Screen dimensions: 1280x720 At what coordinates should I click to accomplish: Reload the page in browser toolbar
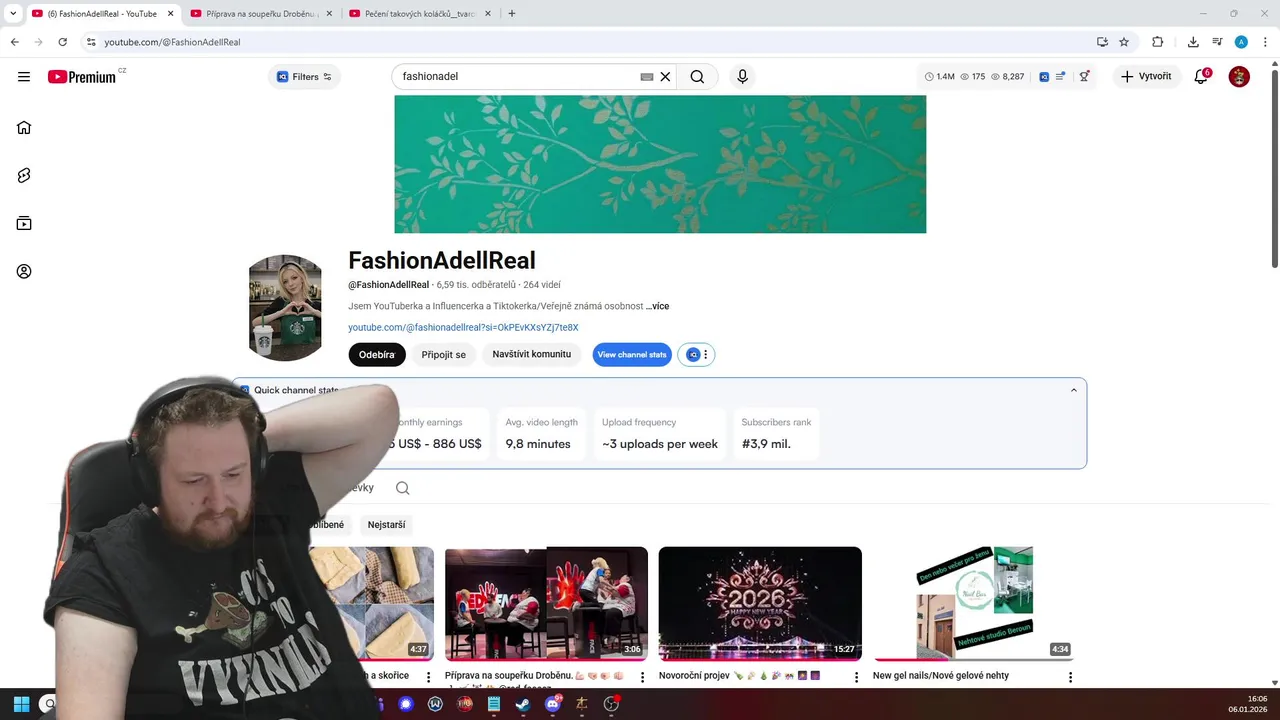[x=62, y=42]
